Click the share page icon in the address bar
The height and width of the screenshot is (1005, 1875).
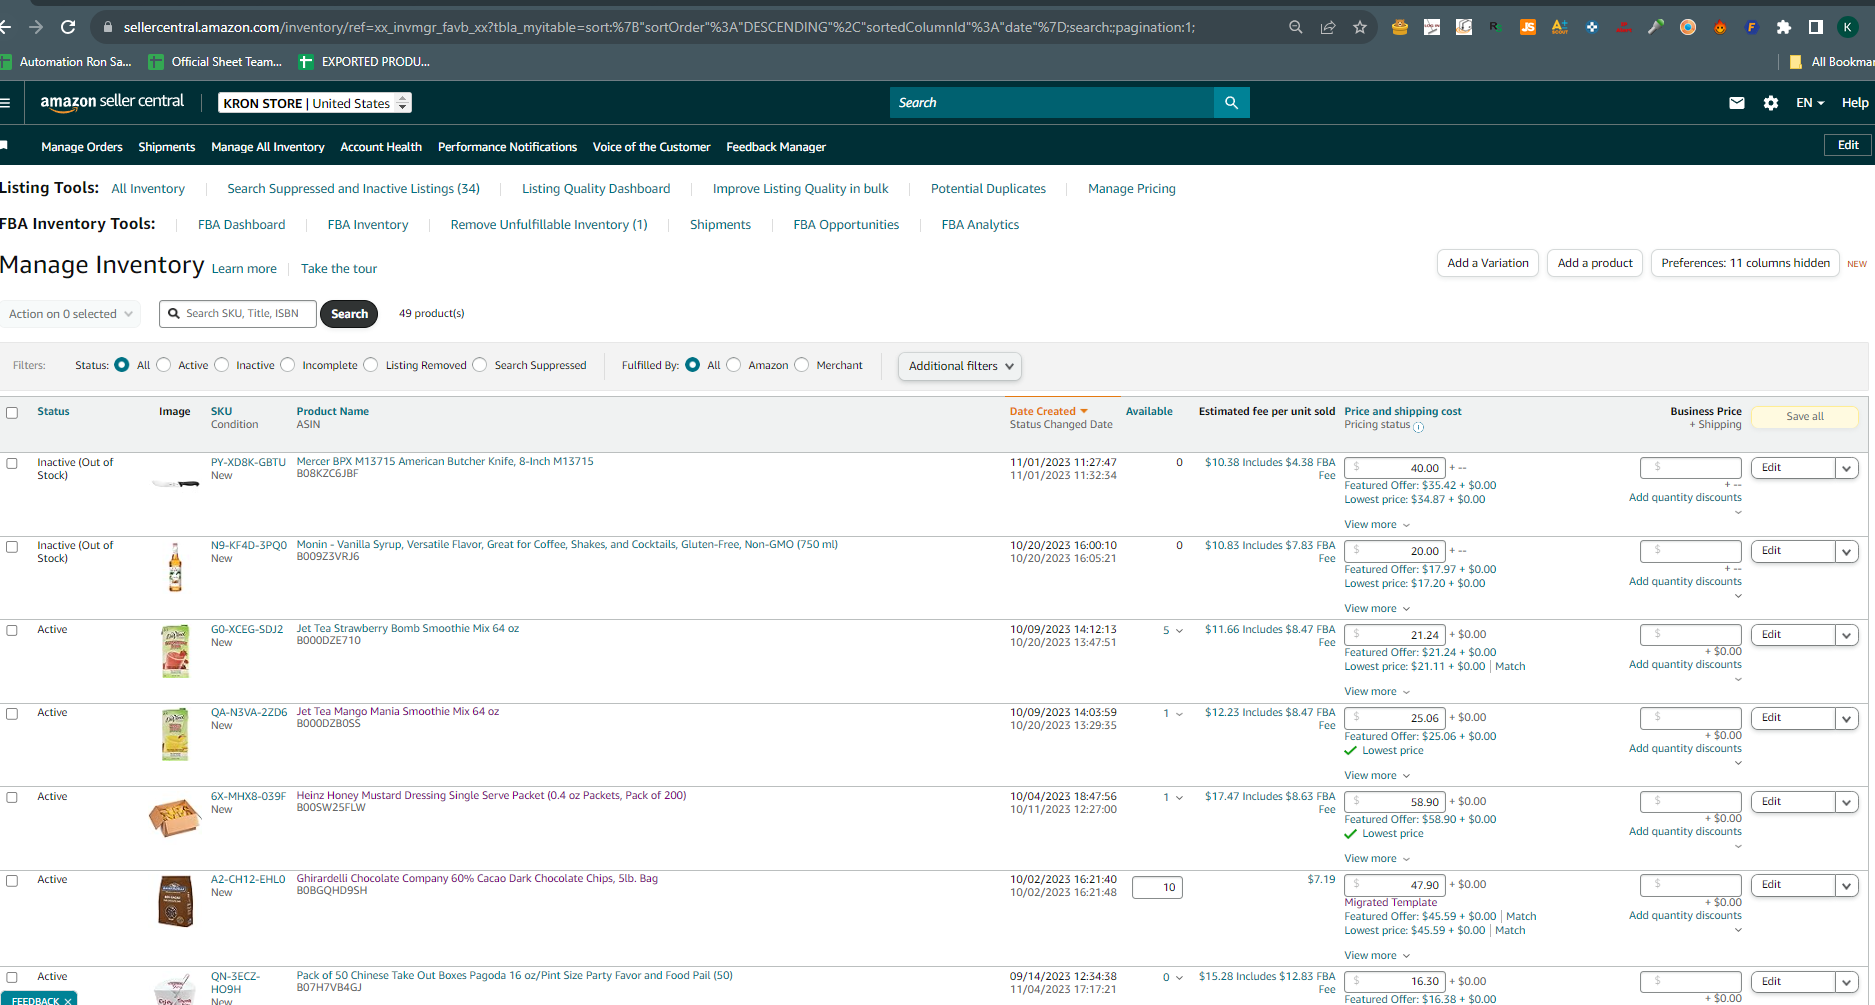pyautogui.click(x=1328, y=27)
